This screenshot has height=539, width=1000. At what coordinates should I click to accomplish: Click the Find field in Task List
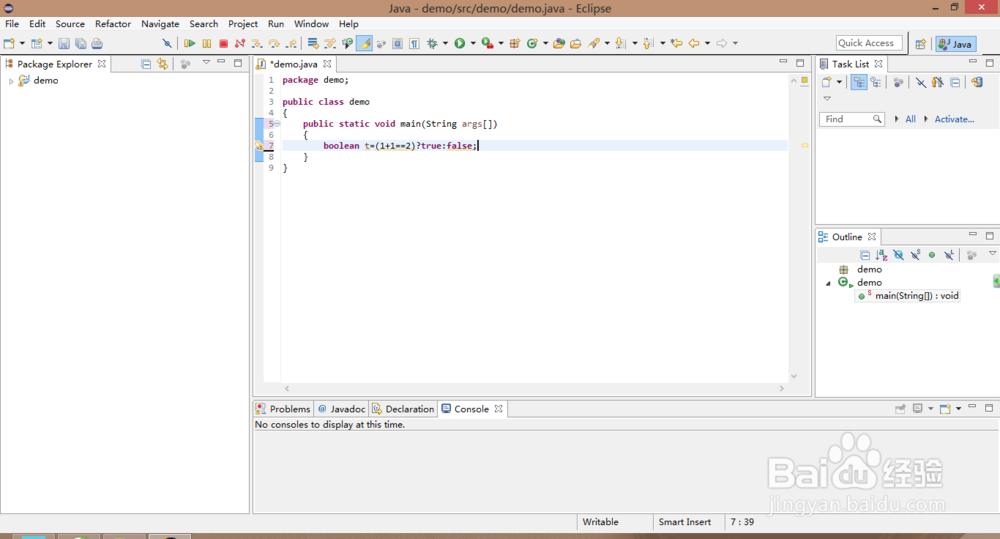click(x=851, y=119)
